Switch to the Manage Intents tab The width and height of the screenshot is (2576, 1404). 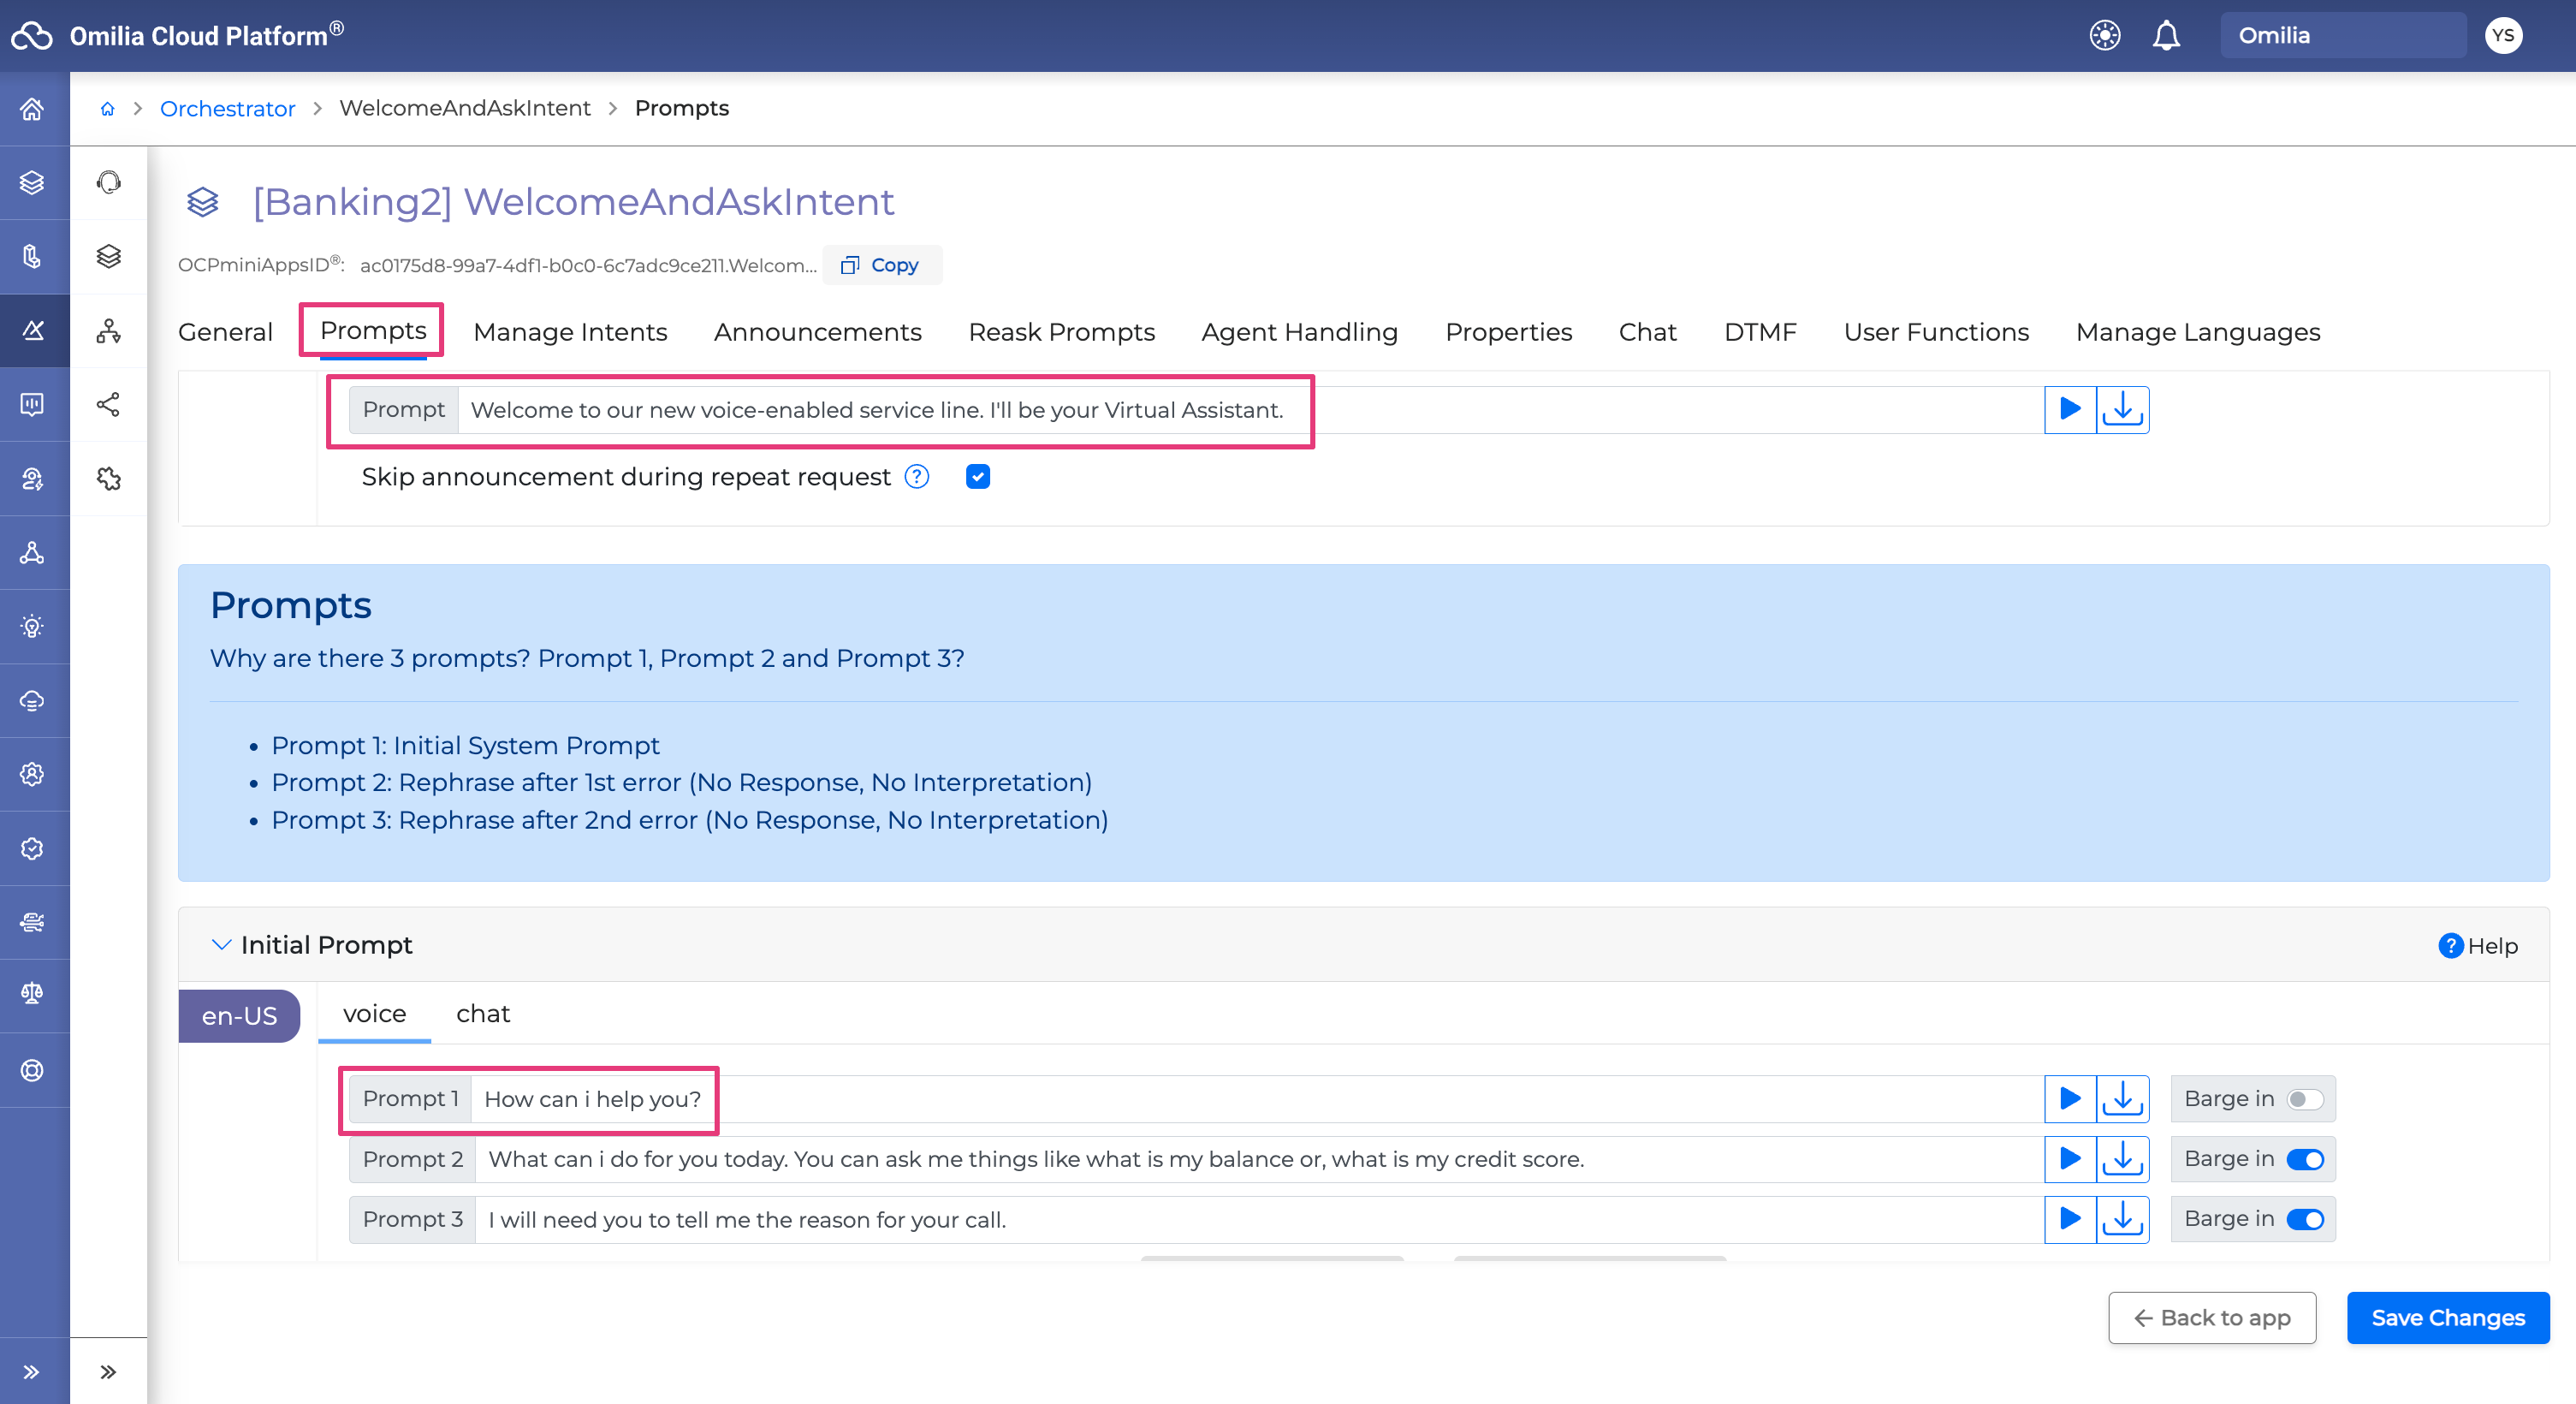570,332
